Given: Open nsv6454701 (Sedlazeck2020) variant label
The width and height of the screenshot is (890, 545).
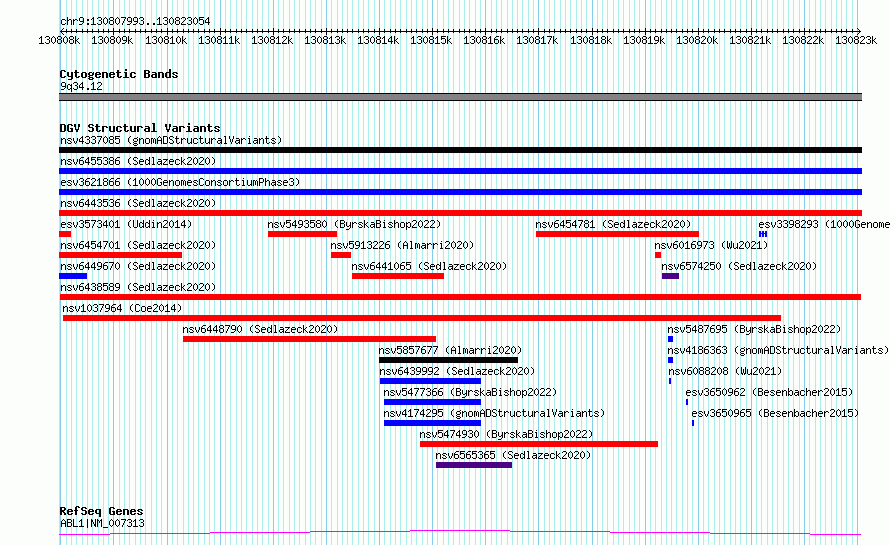Looking at the screenshot, I should [138, 245].
